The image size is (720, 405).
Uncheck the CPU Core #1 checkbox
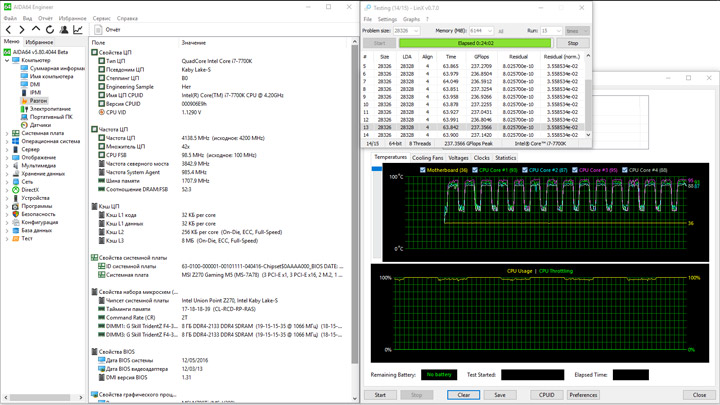click(476, 170)
